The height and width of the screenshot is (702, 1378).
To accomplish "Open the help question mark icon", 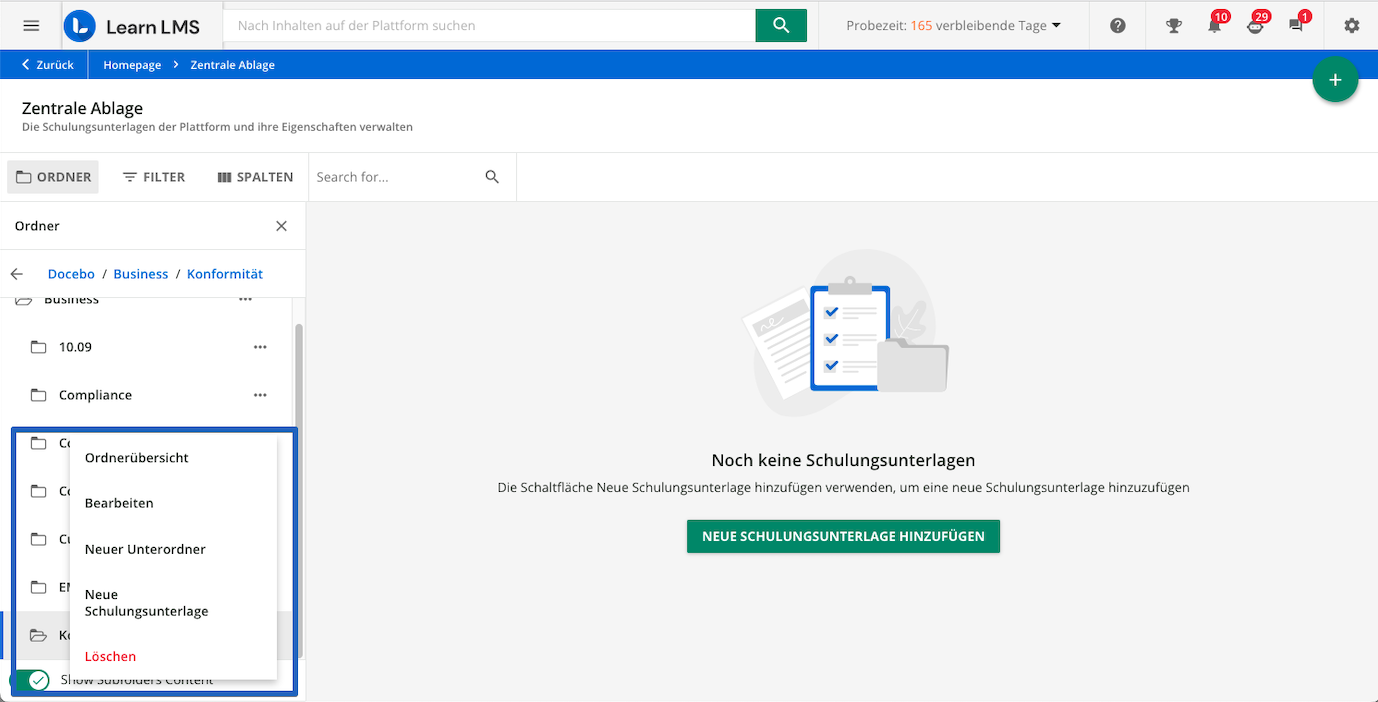I will click(x=1117, y=25).
